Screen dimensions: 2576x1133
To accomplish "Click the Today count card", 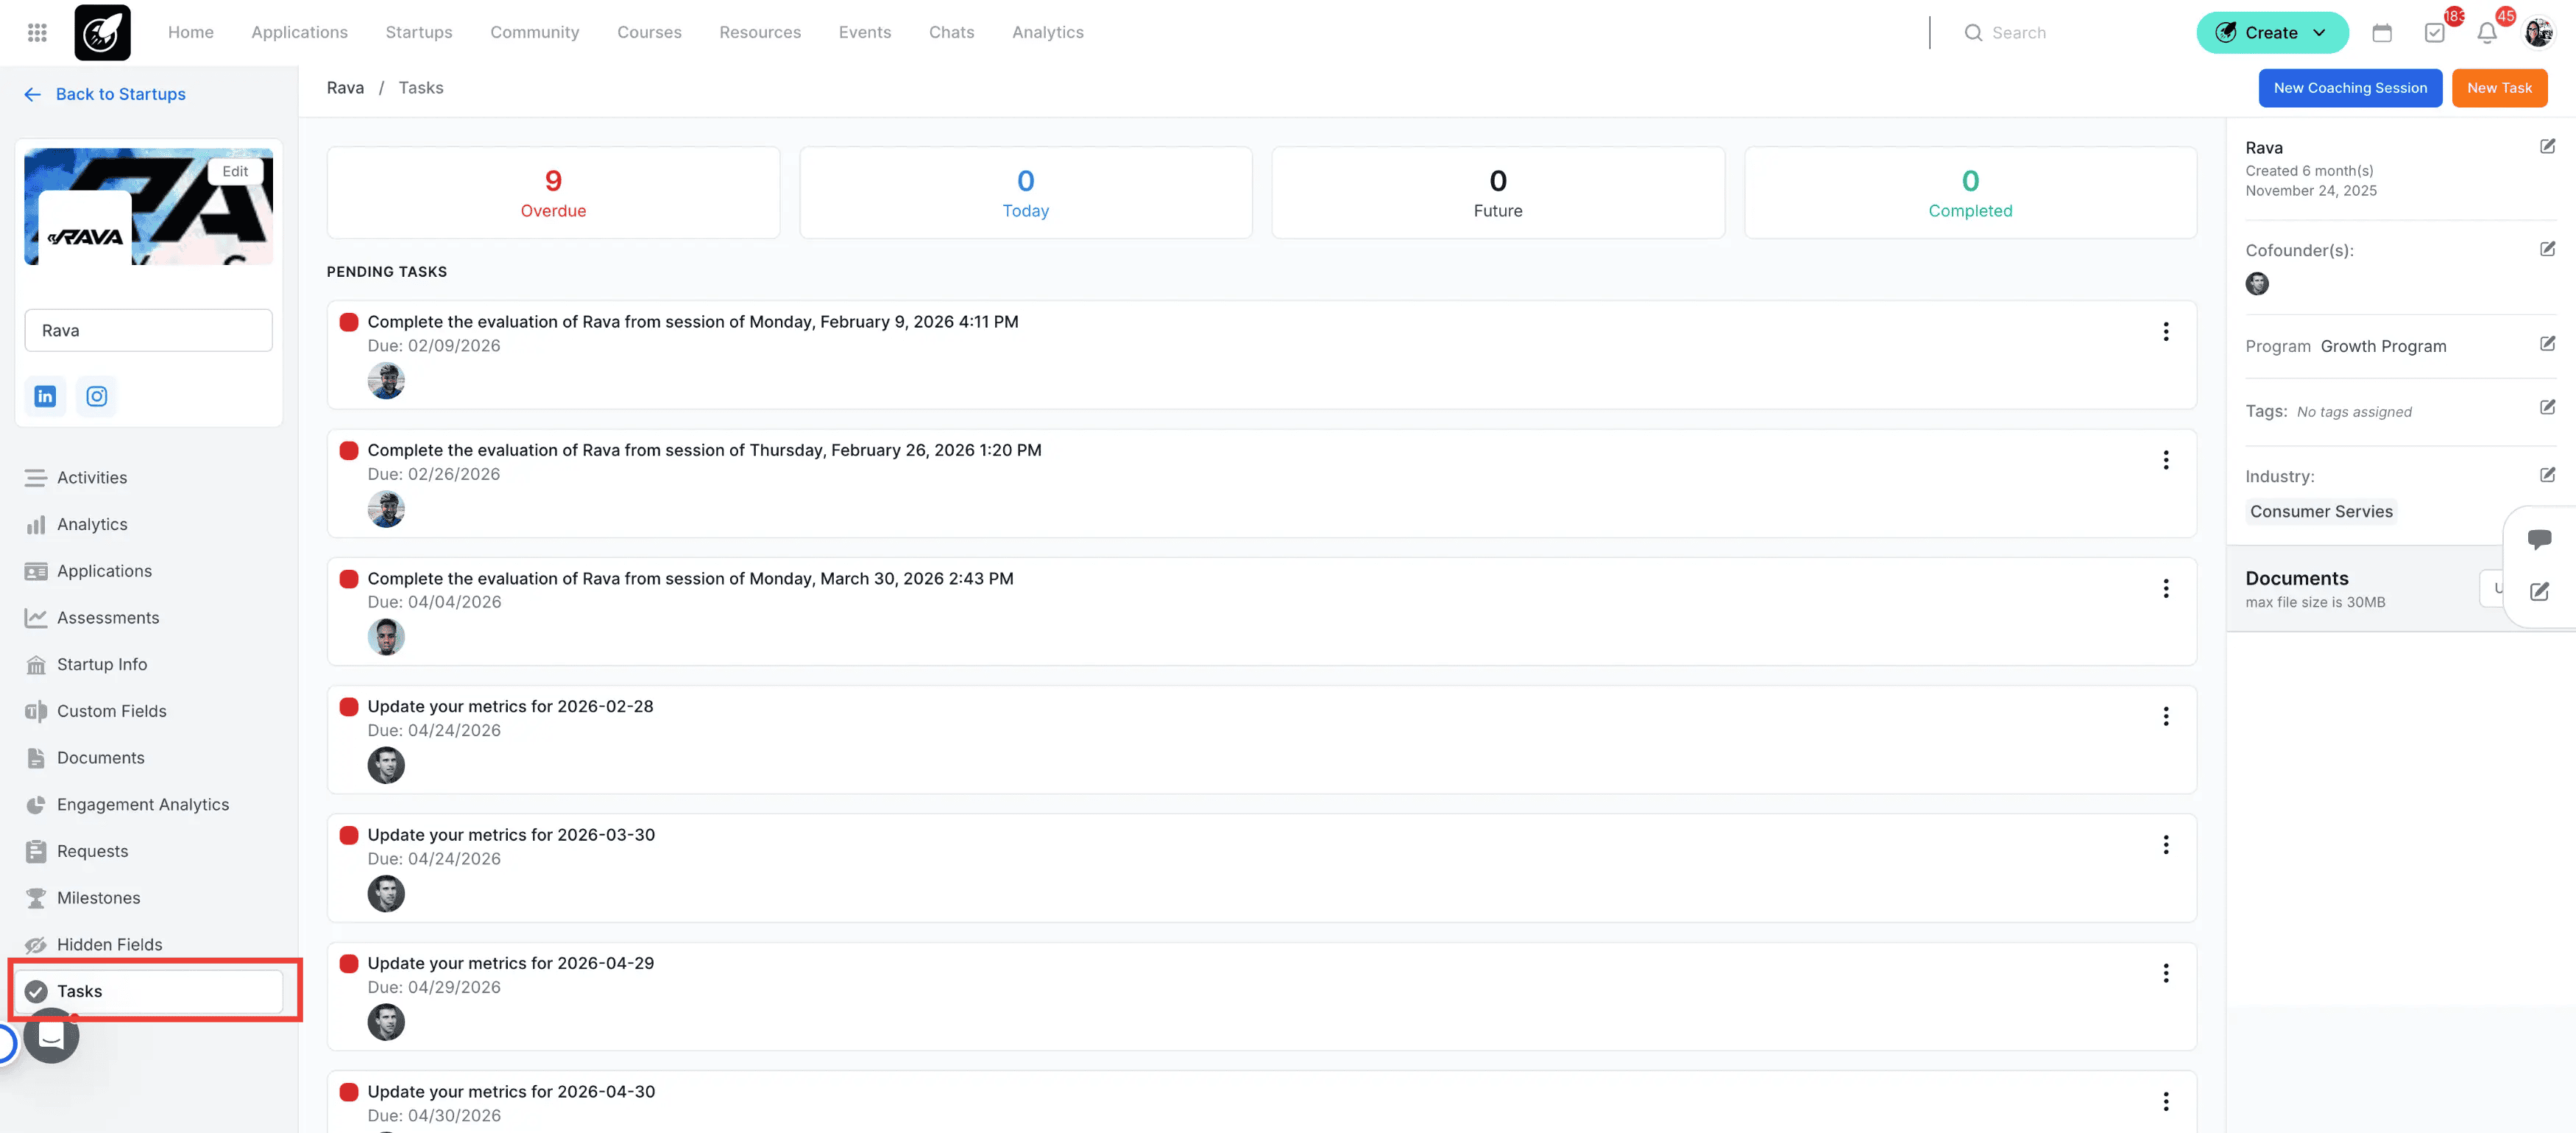I will pyautogui.click(x=1026, y=193).
